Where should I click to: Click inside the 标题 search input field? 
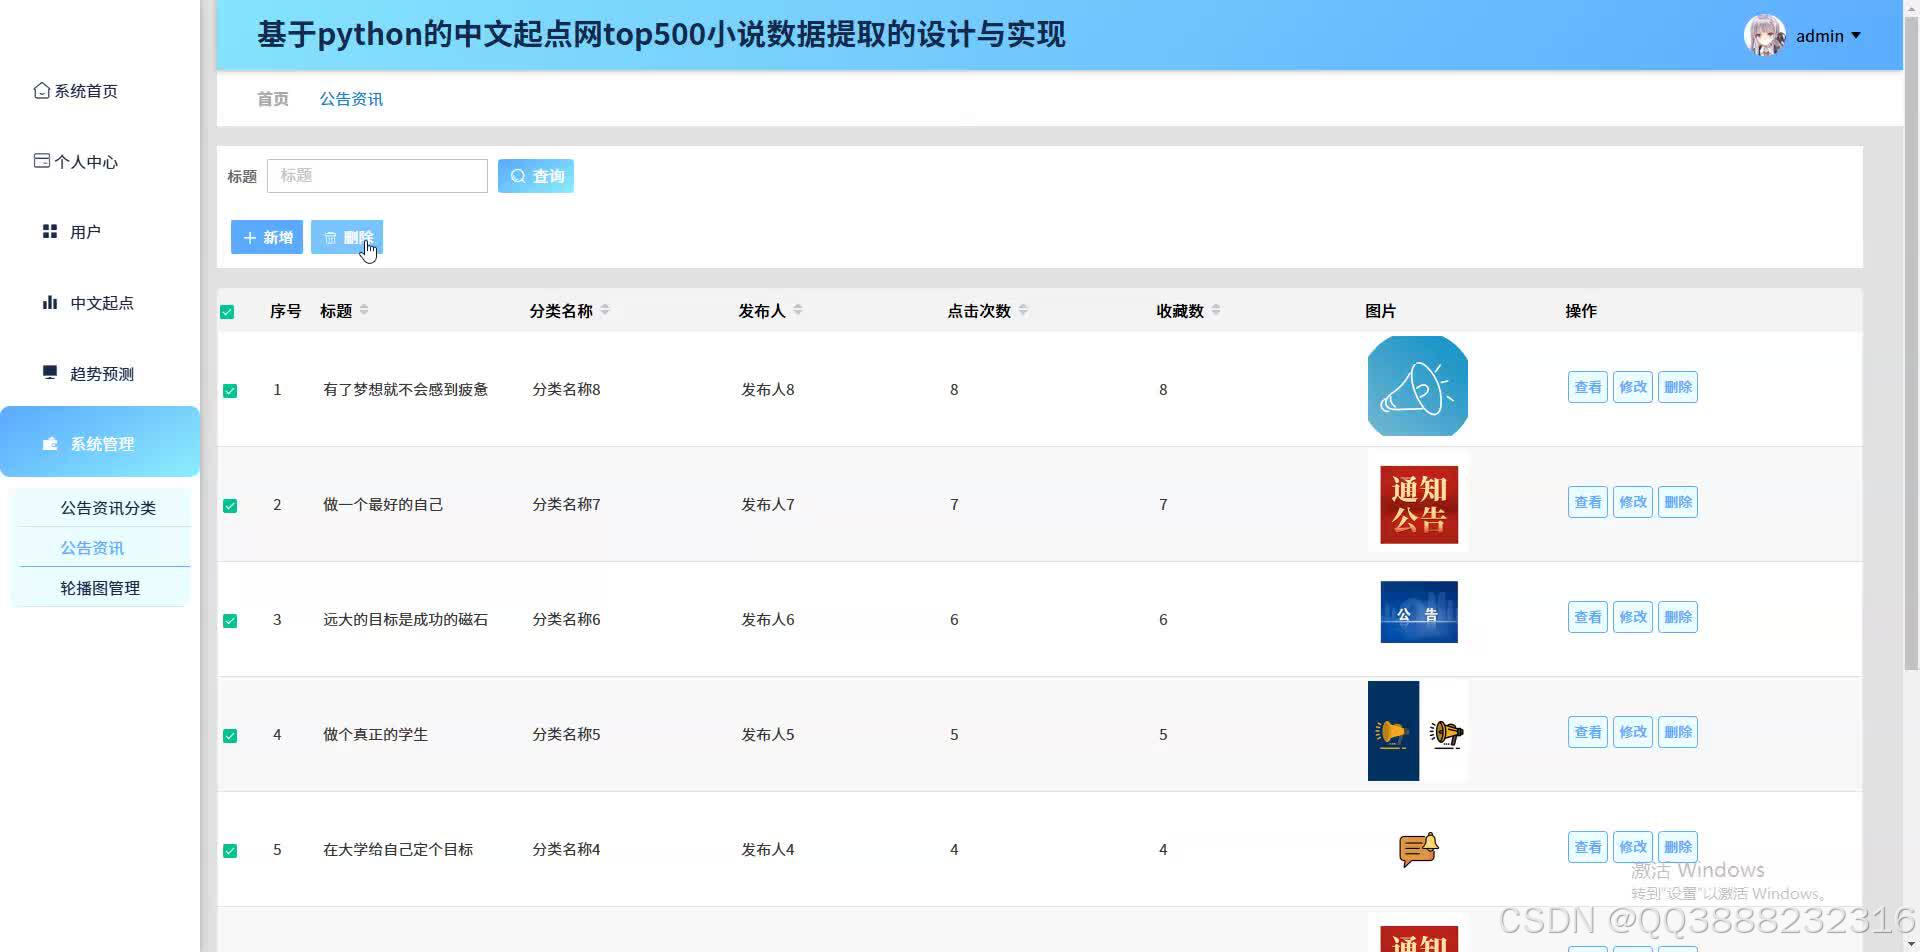(x=377, y=175)
